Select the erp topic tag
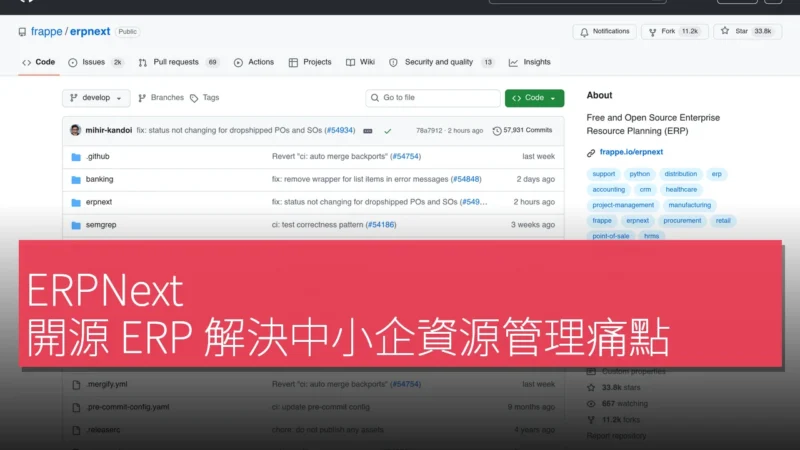 (716, 174)
